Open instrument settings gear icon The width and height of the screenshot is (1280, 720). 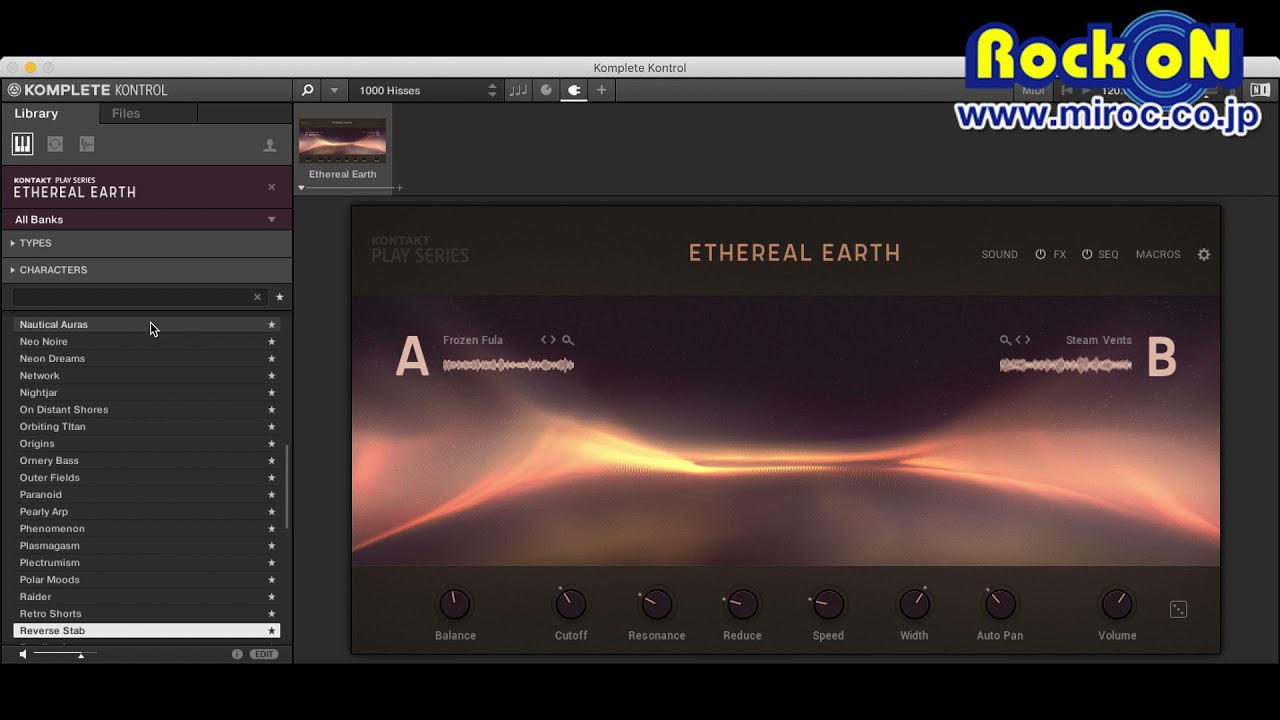click(1204, 254)
